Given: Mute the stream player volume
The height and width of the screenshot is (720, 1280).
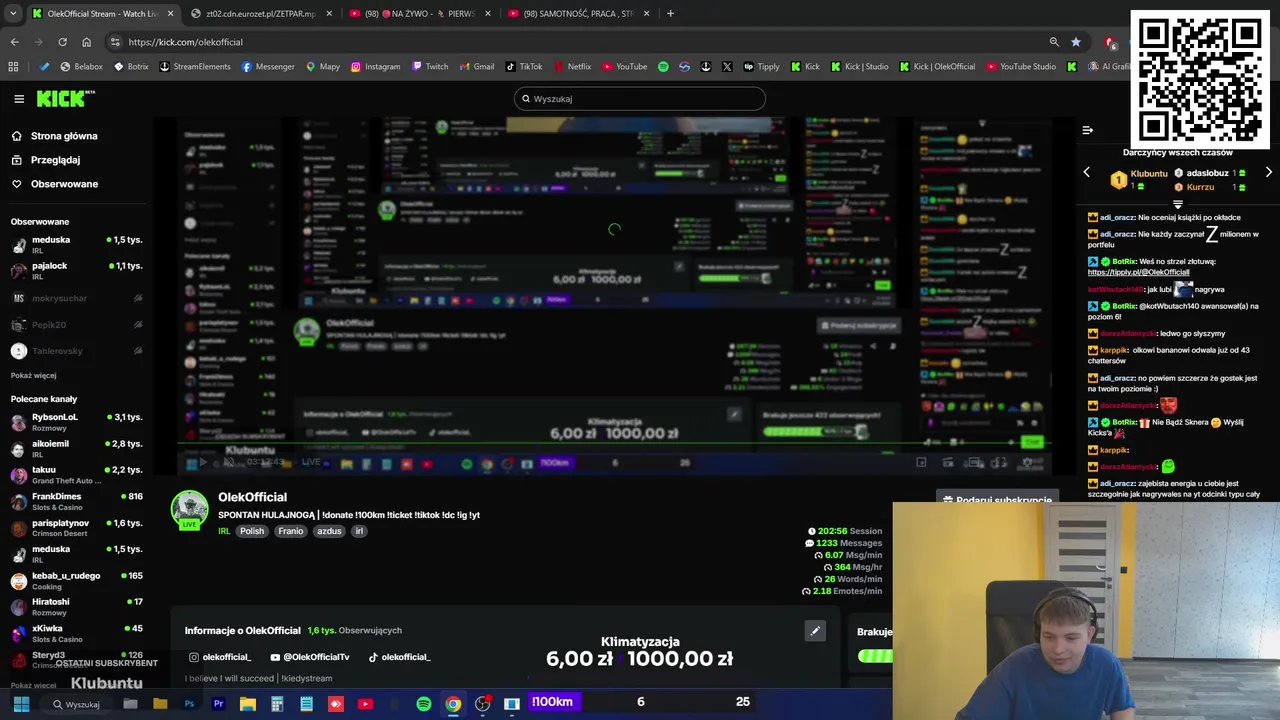Looking at the screenshot, I should [x=228, y=462].
